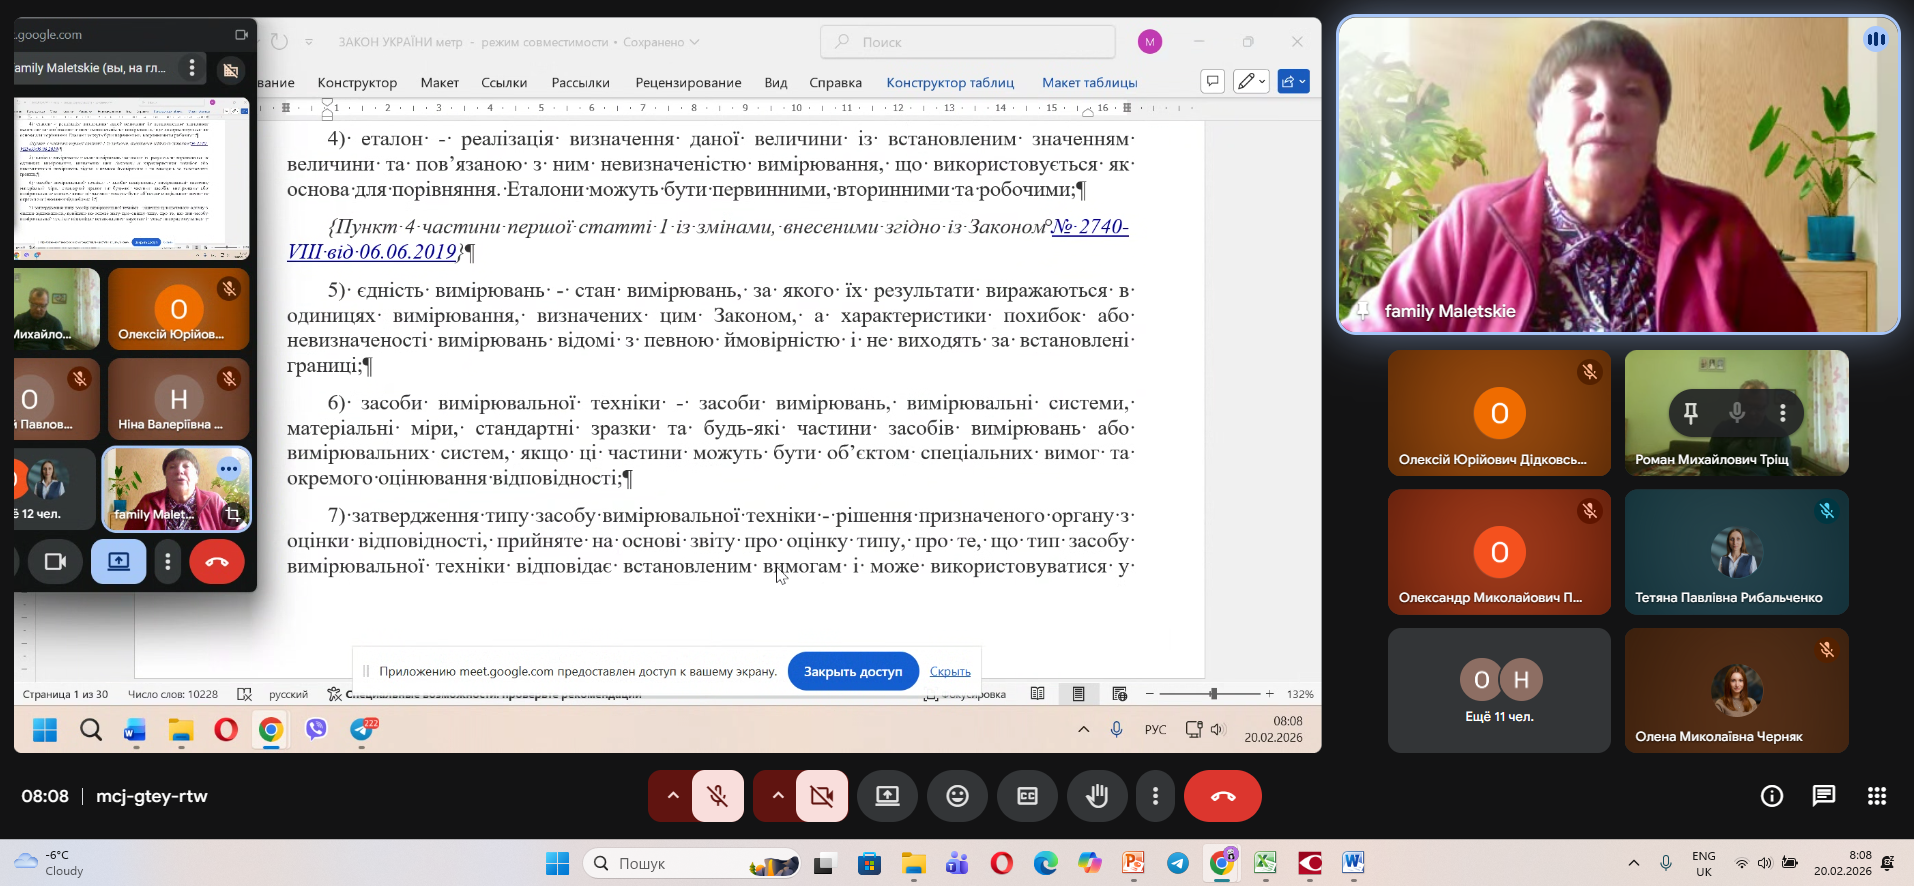Open more options menu in Meet bar
The image size is (1914, 886).
pos(1155,796)
